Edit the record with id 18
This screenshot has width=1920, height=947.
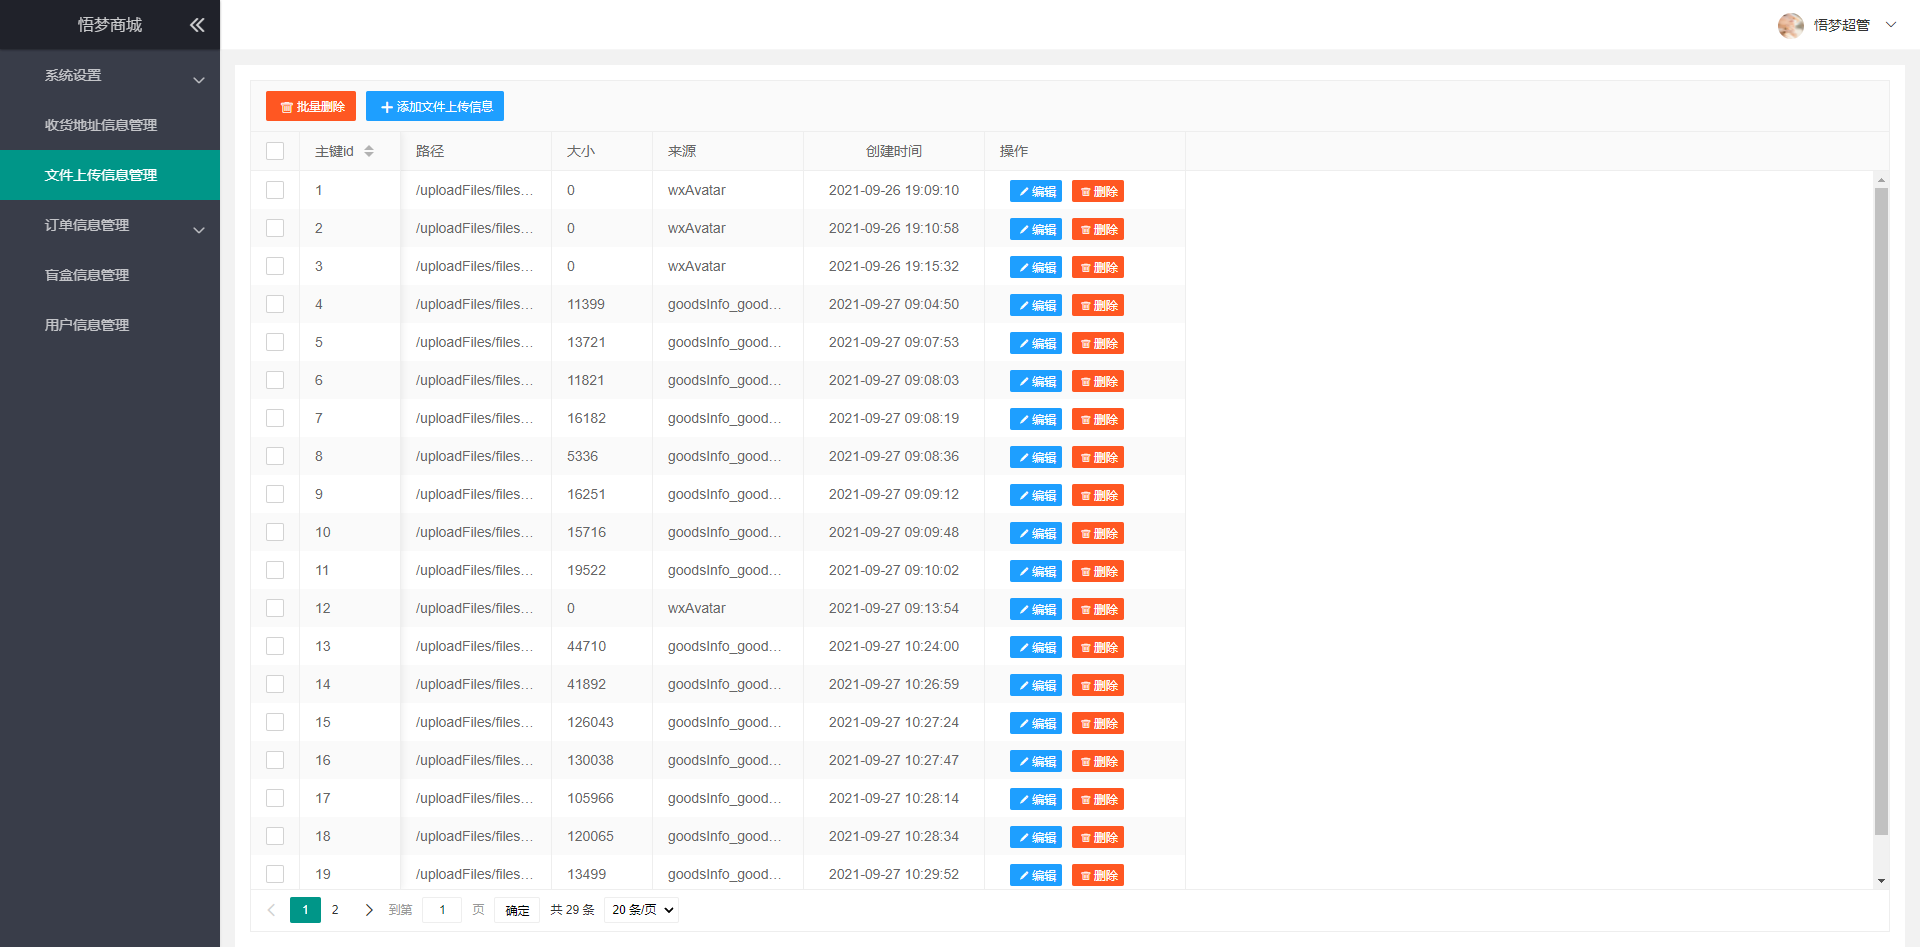[x=1036, y=837]
